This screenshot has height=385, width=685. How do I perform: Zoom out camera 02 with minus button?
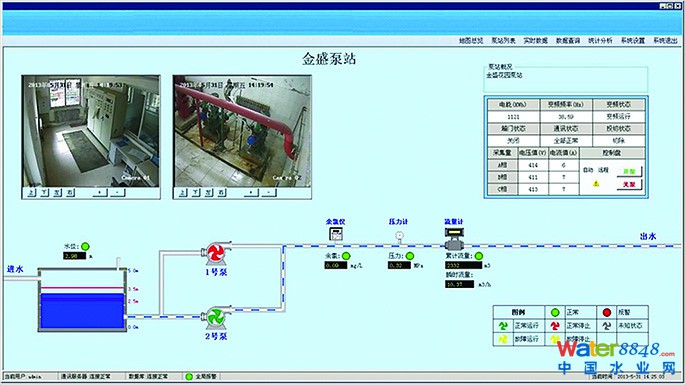pyautogui.click(x=268, y=192)
